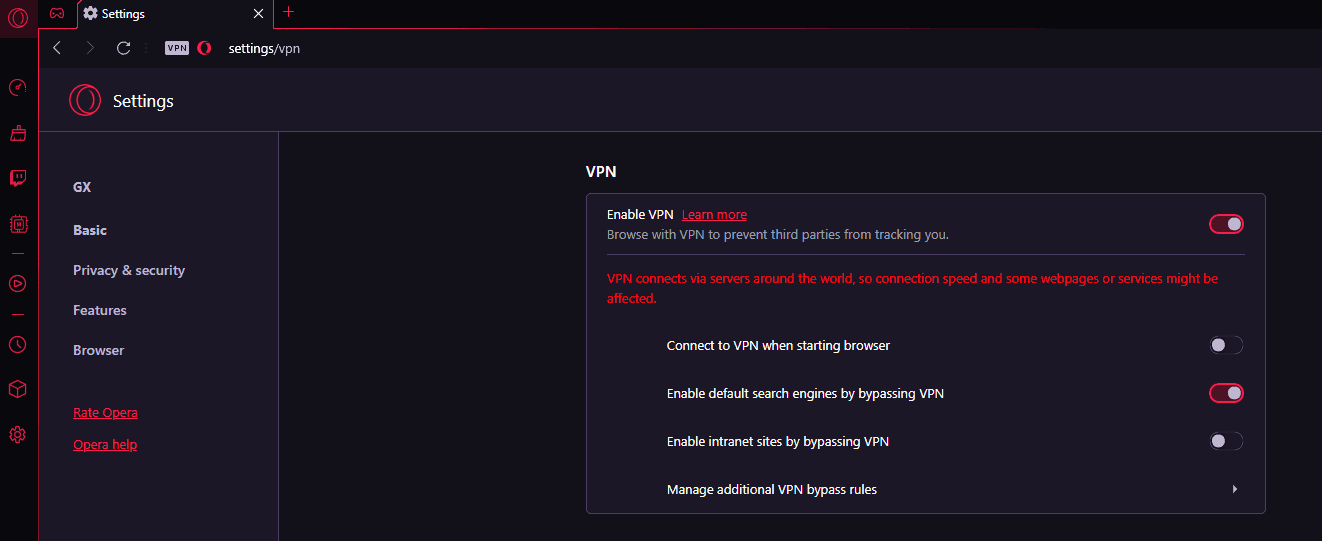Open the Learn more link for VPN
Screen dimensions: 1322x541
(714, 215)
